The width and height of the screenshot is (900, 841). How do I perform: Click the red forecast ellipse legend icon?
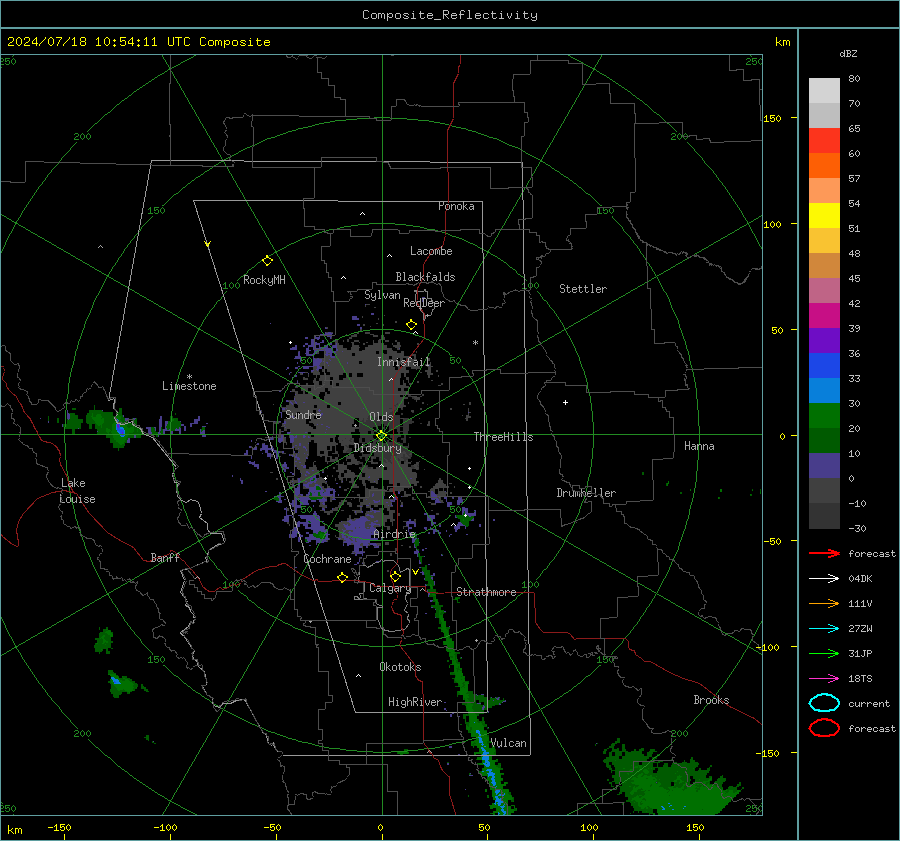click(824, 728)
